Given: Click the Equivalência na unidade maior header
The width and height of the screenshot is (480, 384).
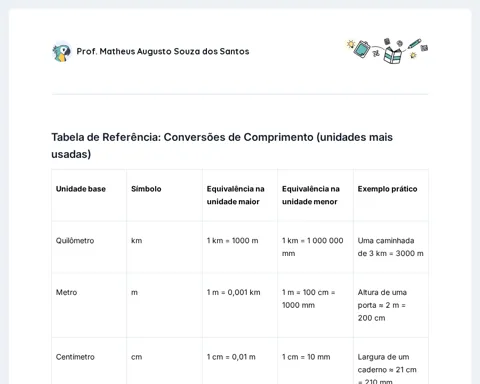Looking at the screenshot, I should point(236,195).
